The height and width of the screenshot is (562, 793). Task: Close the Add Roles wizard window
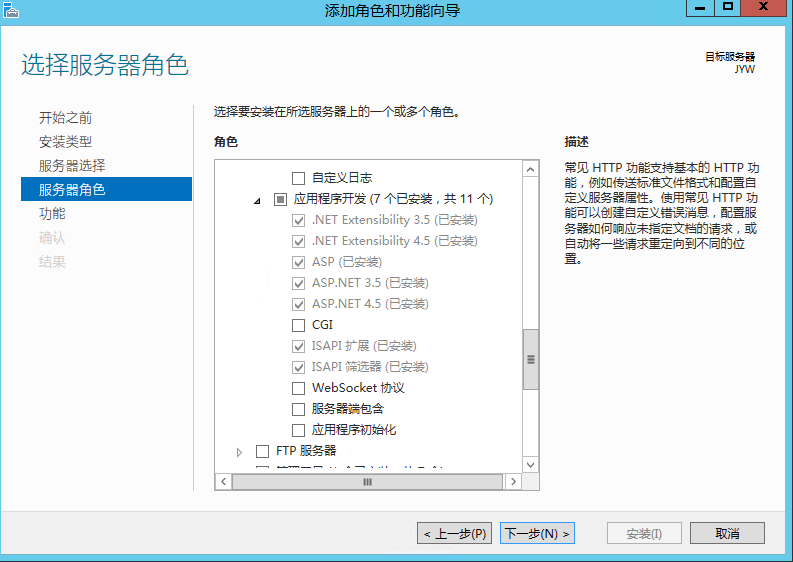(x=767, y=8)
